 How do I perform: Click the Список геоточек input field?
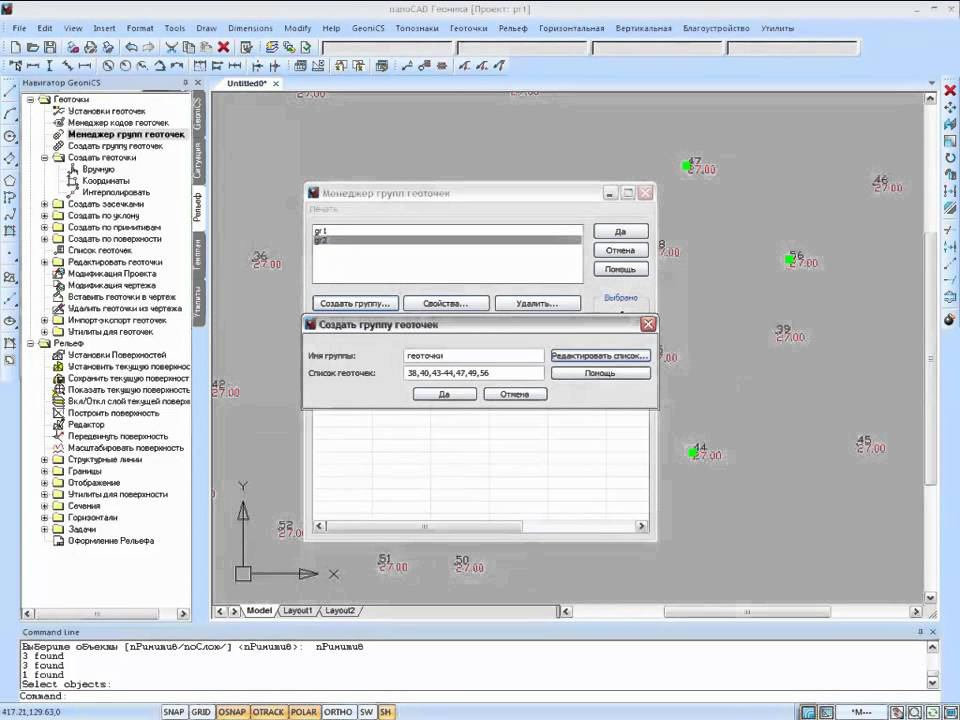pos(474,373)
